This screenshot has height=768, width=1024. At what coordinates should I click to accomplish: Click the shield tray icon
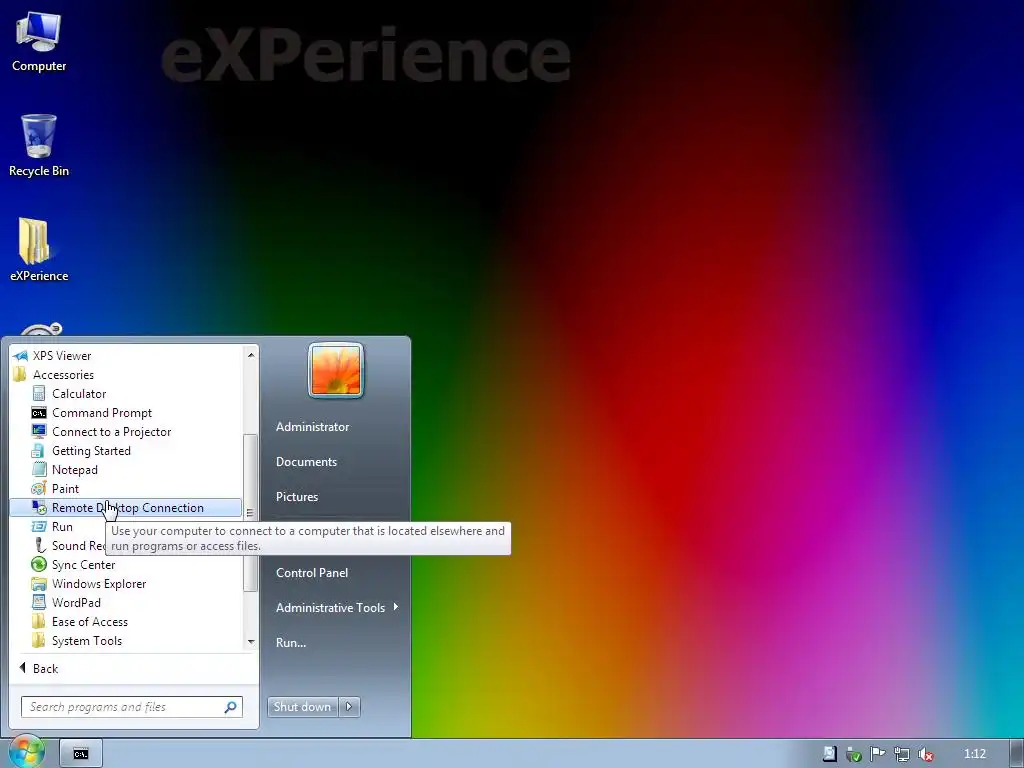854,754
